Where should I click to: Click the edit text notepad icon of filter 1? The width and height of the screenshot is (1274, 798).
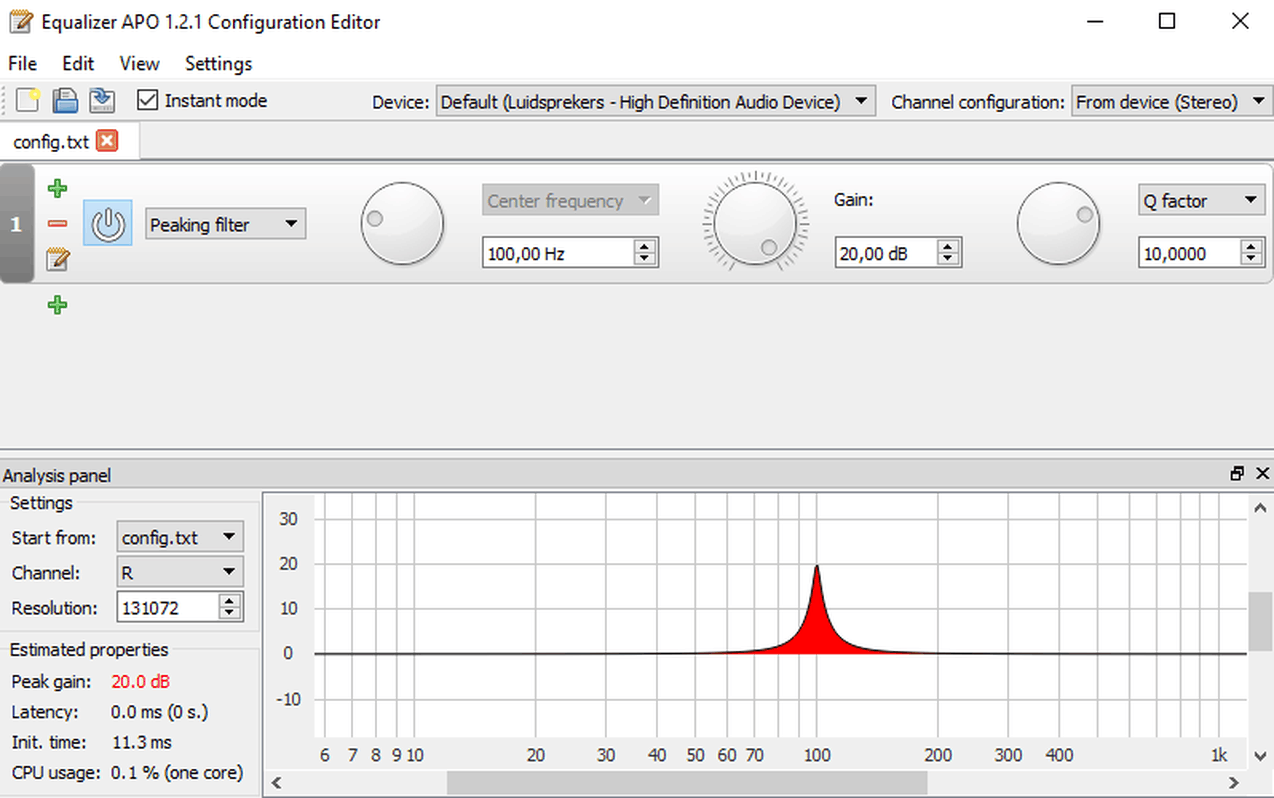(x=57, y=260)
